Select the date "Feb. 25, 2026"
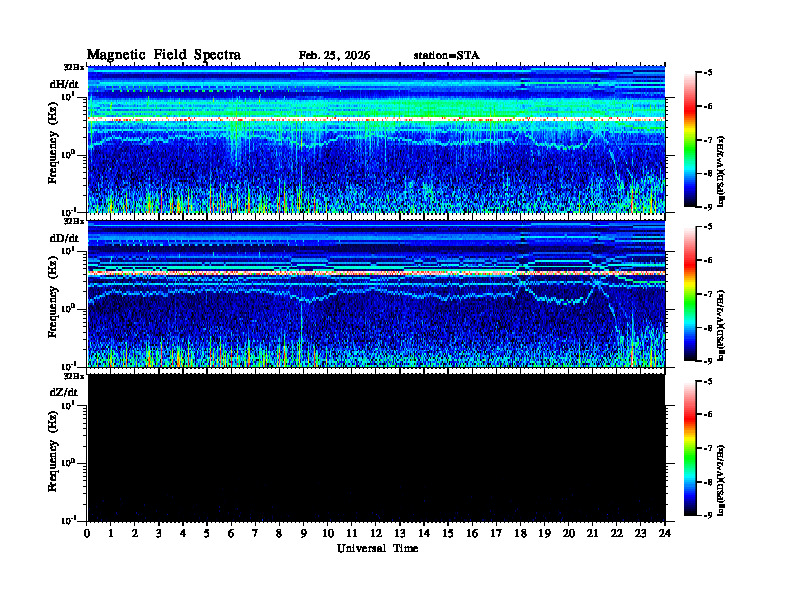The width and height of the screenshot is (792, 612). (334, 56)
